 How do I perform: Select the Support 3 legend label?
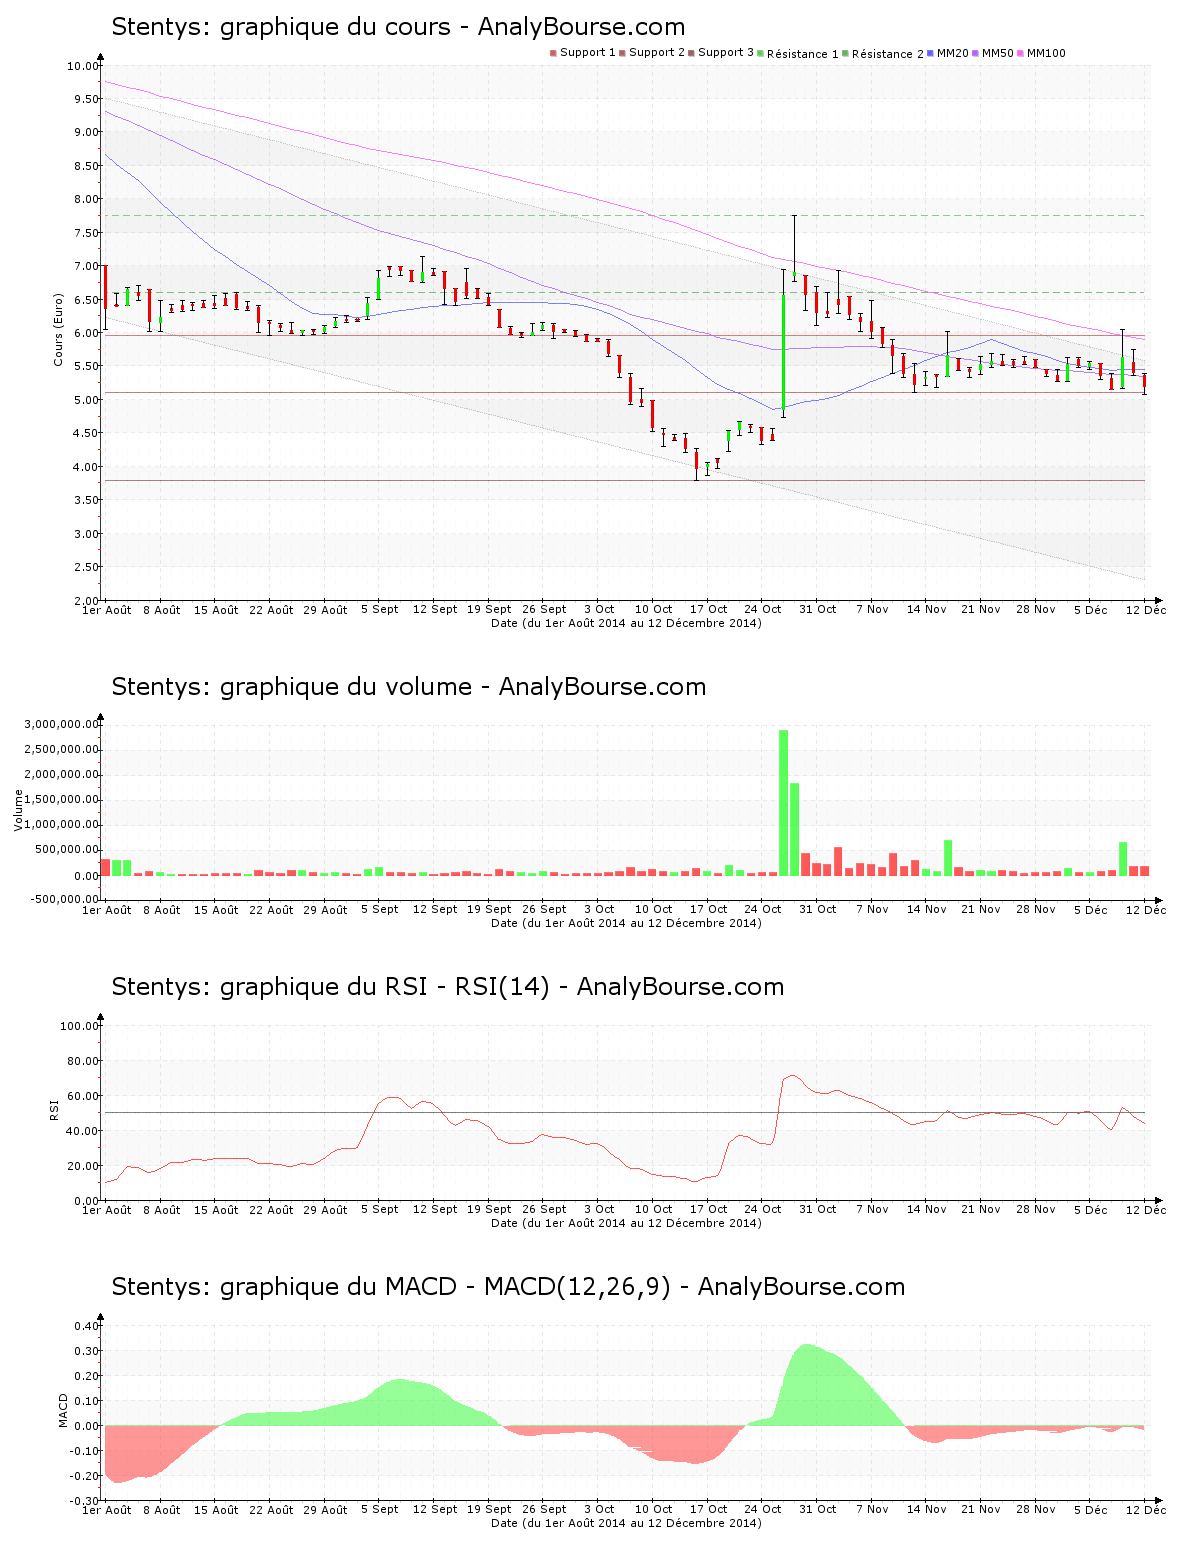[726, 52]
